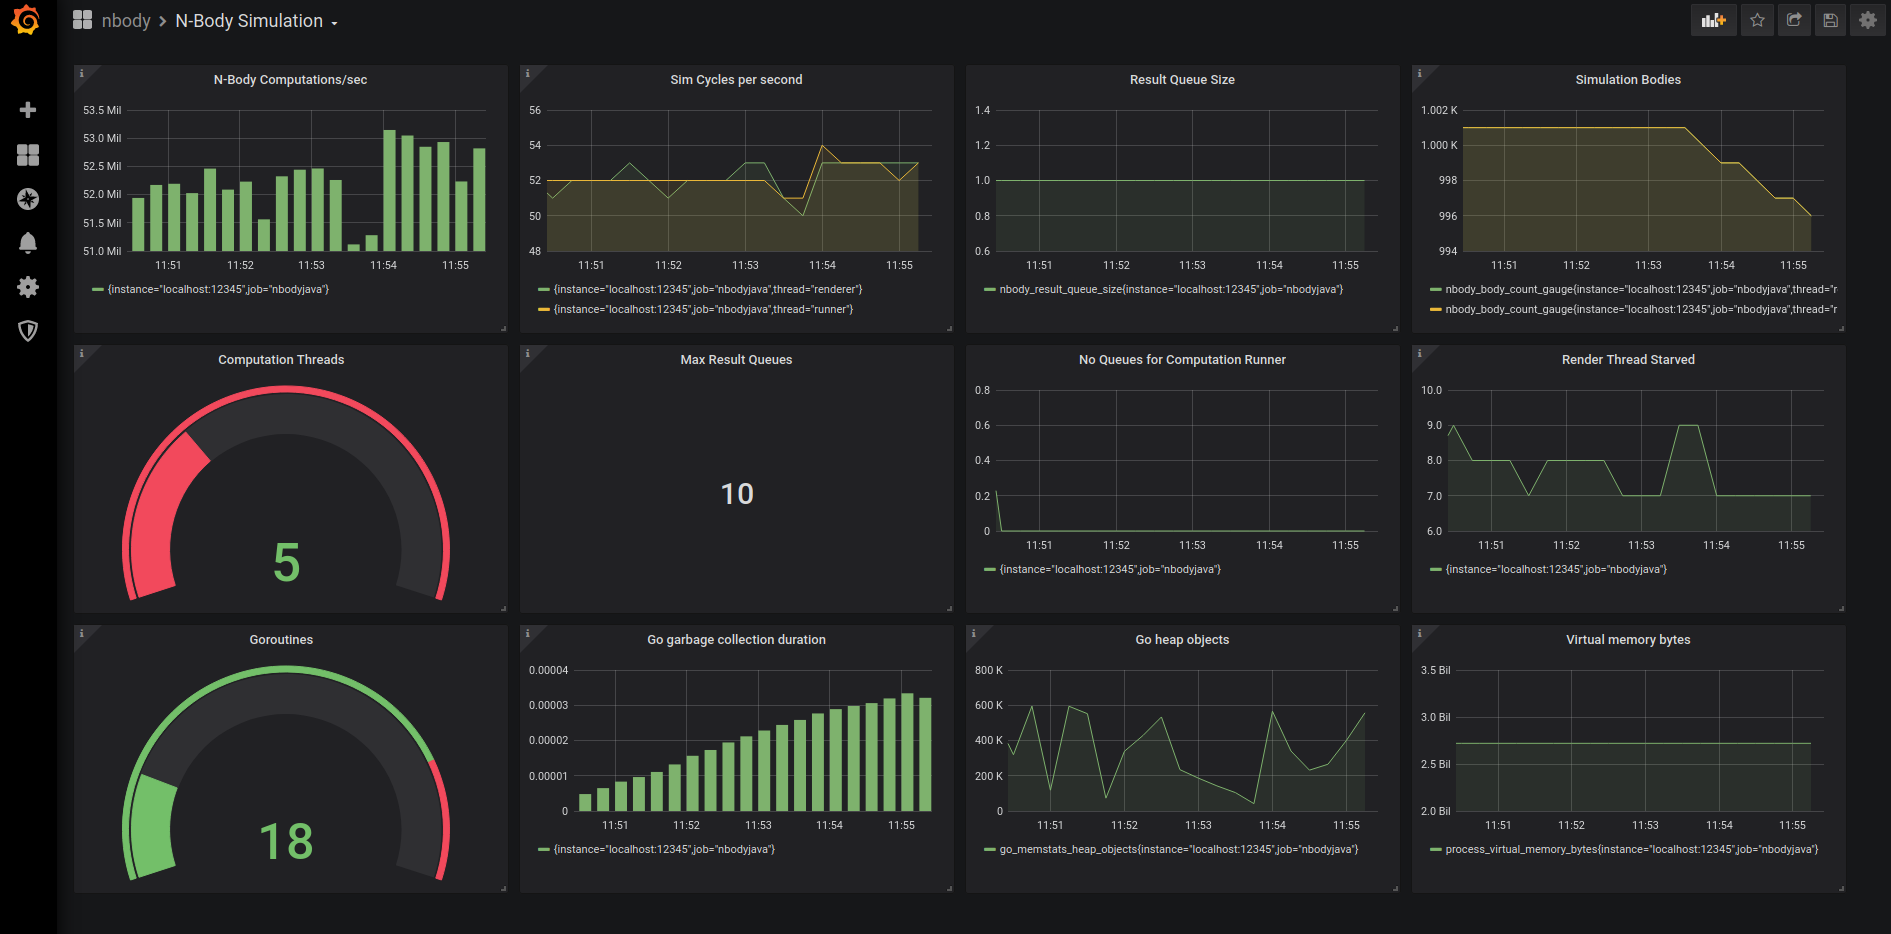The width and height of the screenshot is (1891, 934).
Task: Click info icon on Max Result Queues panel
Action: pos(527,353)
